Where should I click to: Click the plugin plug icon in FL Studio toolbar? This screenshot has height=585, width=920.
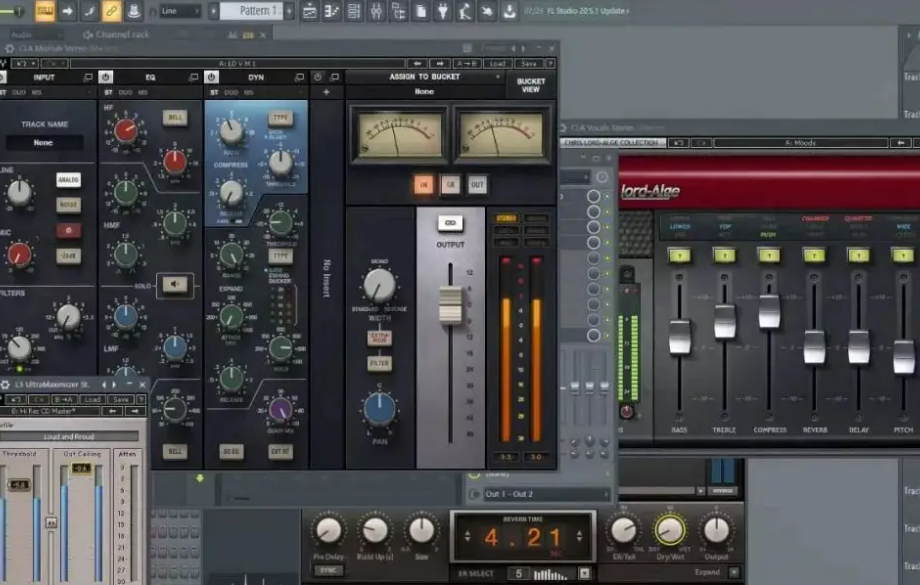[x=443, y=11]
